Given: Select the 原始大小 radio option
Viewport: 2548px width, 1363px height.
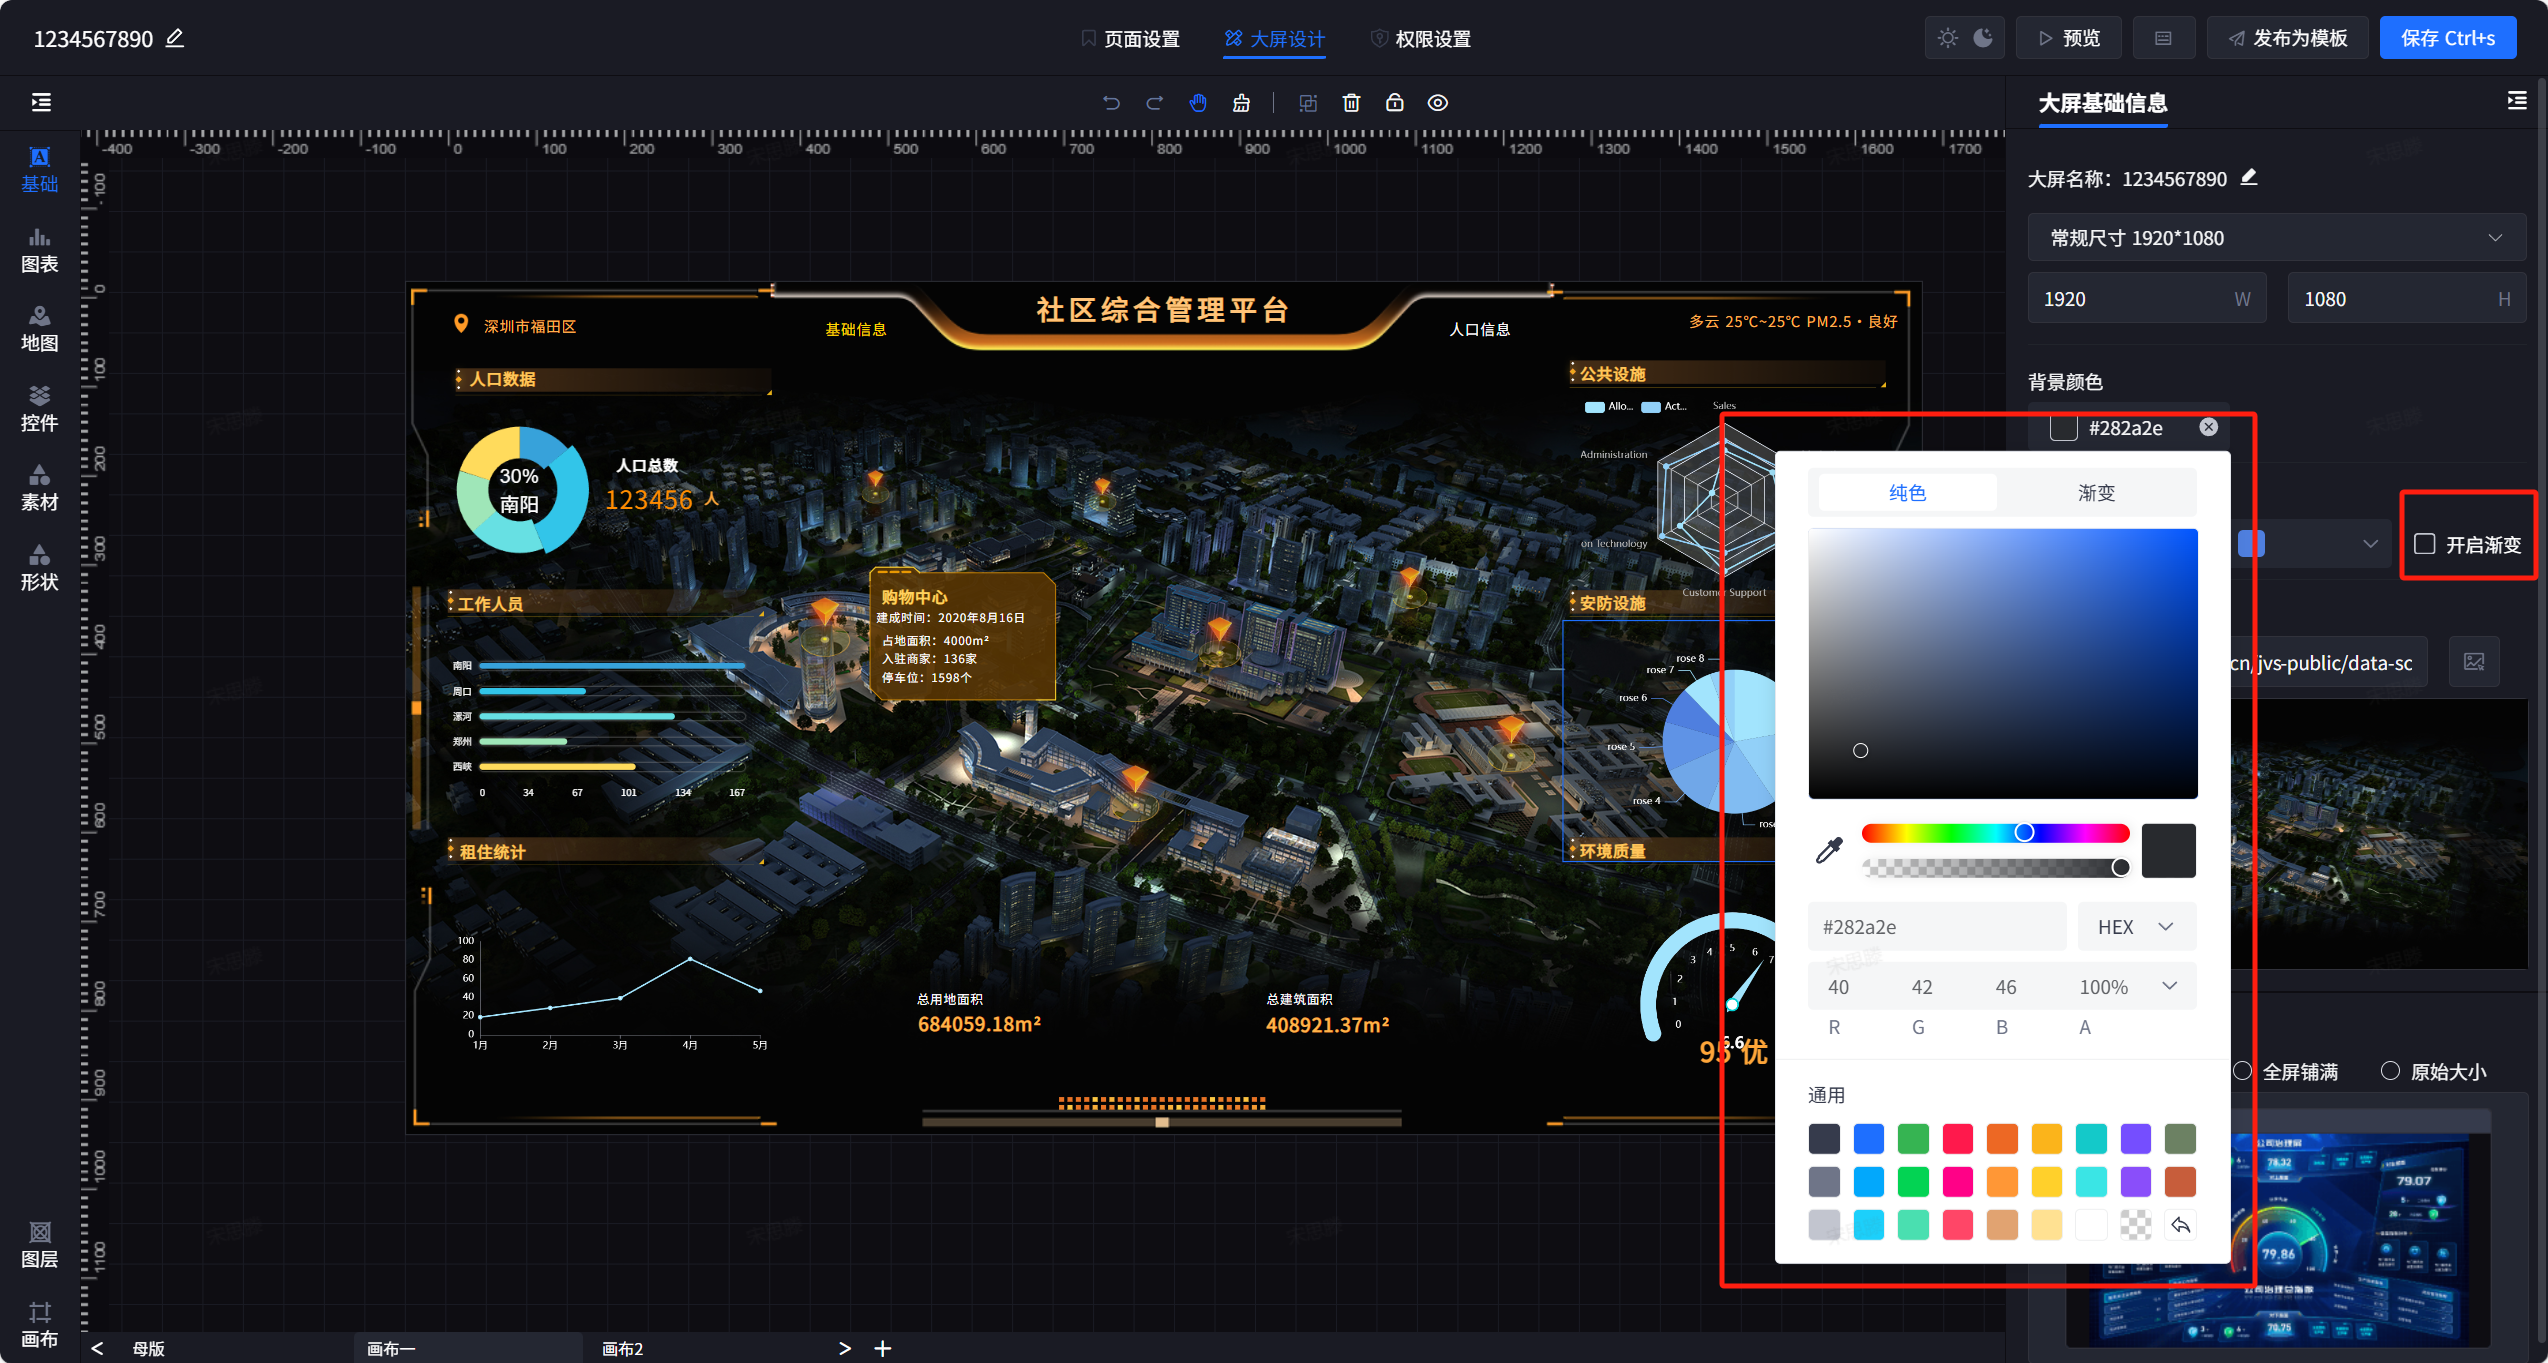Looking at the screenshot, I should 2390,1071.
